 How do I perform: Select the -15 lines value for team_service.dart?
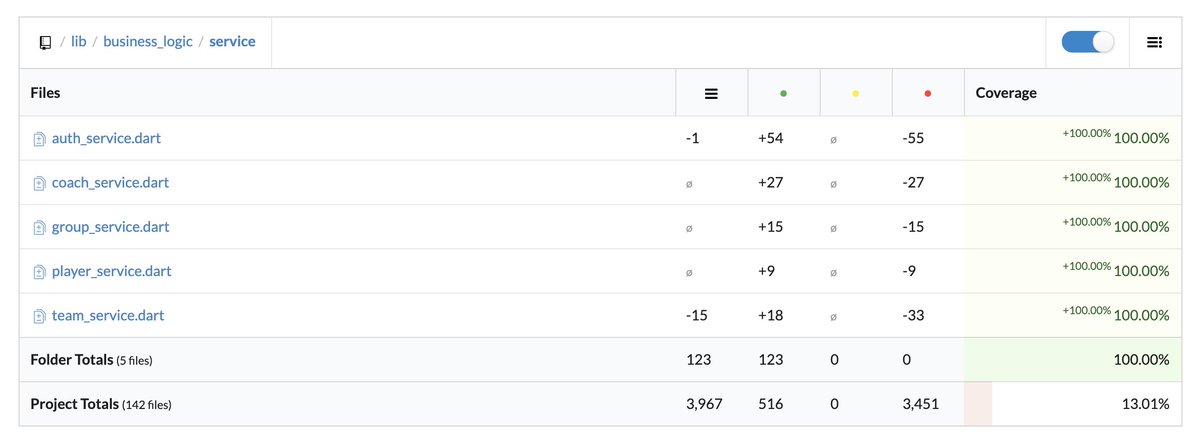[x=698, y=315]
